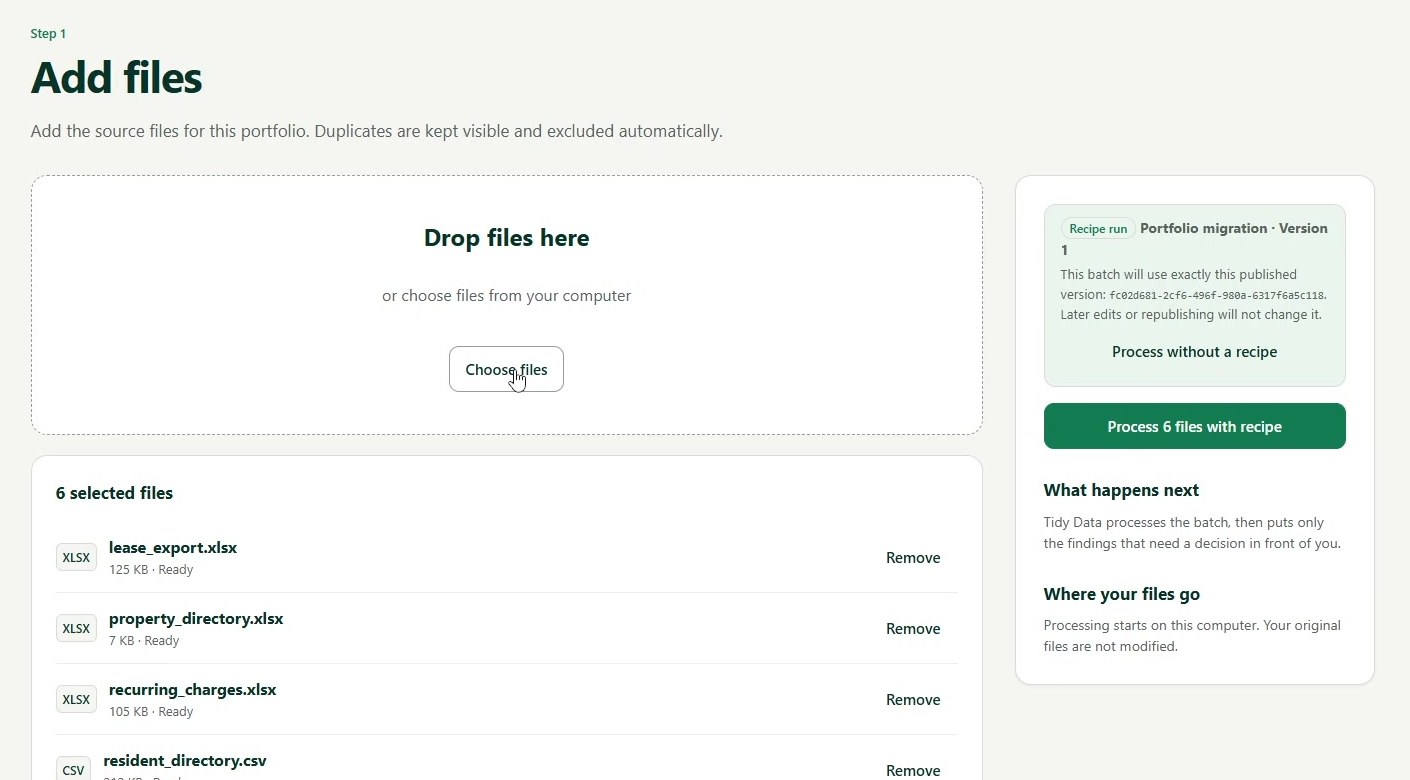Remove resident_directory.csv from the list
The width and height of the screenshot is (1410, 780).
click(x=913, y=771)
